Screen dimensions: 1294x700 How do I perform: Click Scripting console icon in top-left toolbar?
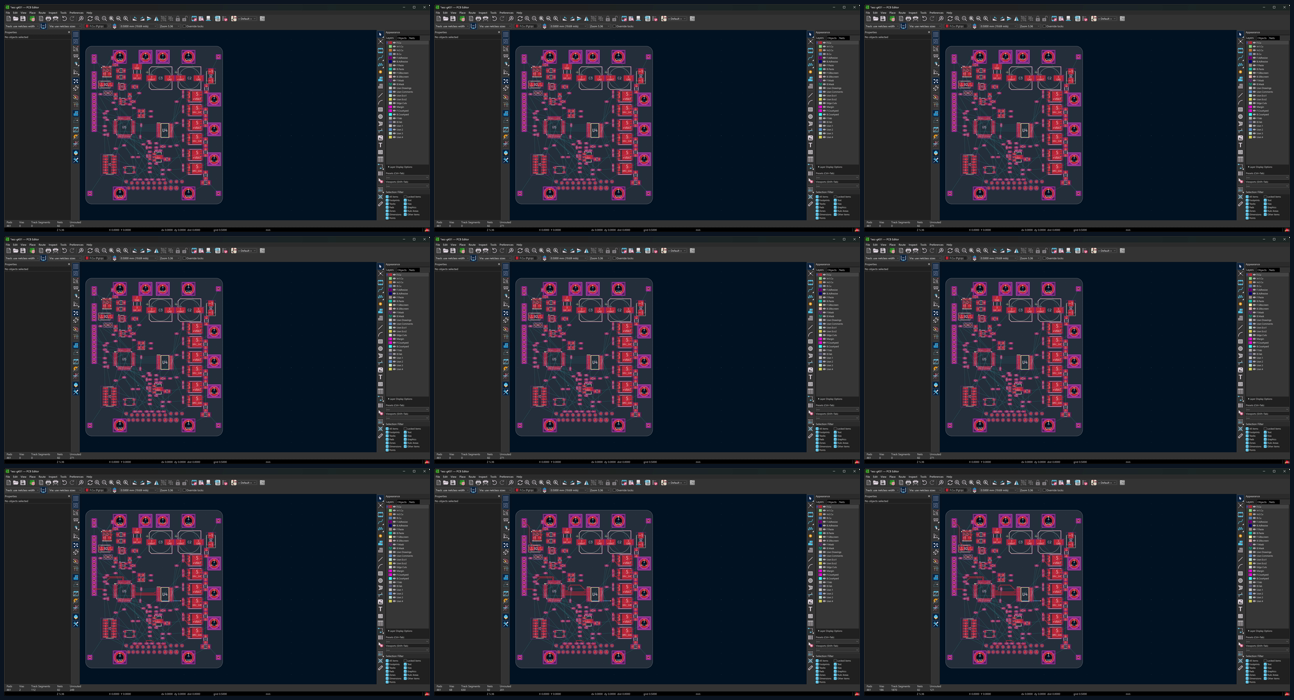(x=262, y=18)
